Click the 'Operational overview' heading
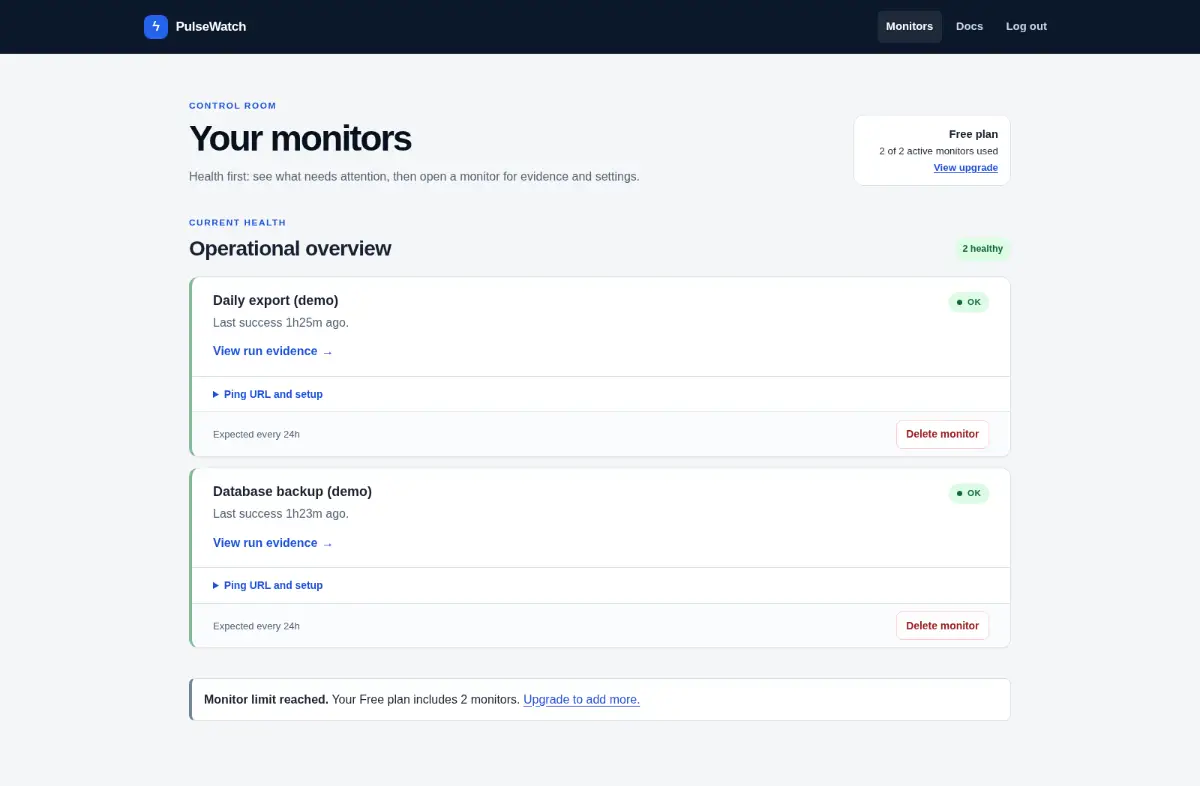The image size is (1200, 786). (x=290, y=249)
